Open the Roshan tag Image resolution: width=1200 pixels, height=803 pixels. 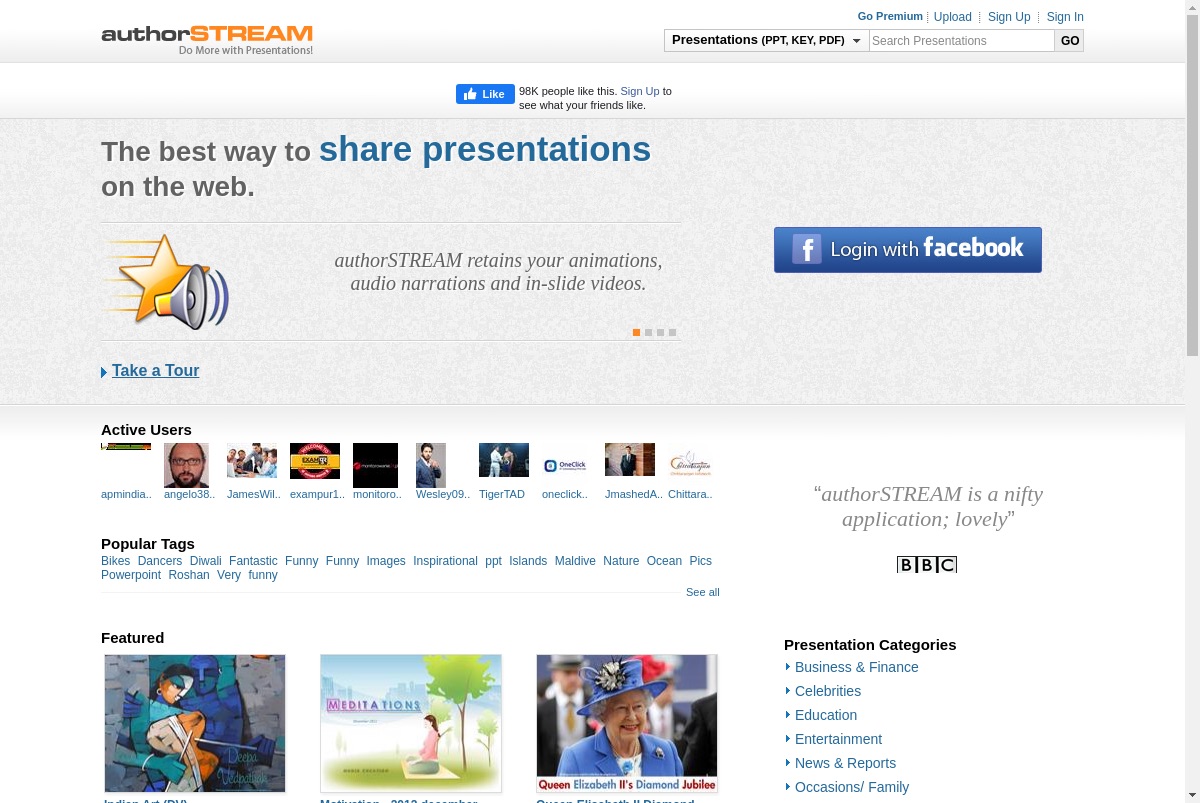tap(189, 575)
